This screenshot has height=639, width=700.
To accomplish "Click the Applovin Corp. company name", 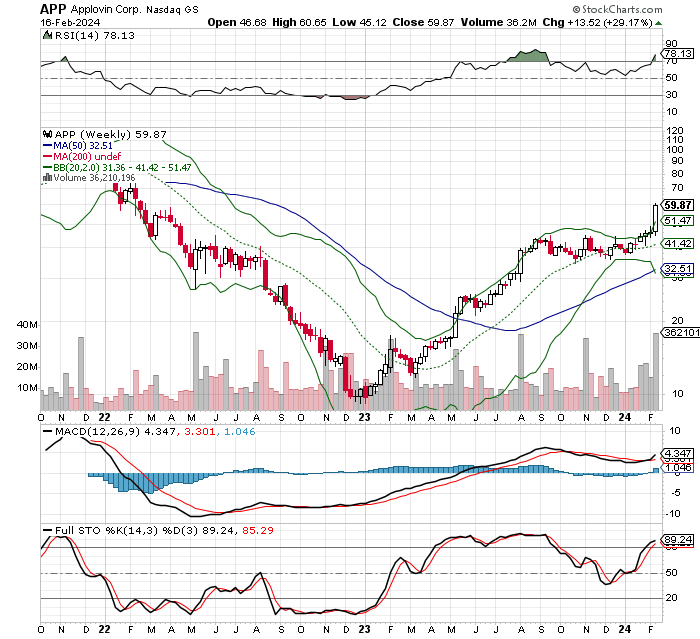I will coord(106,9).
